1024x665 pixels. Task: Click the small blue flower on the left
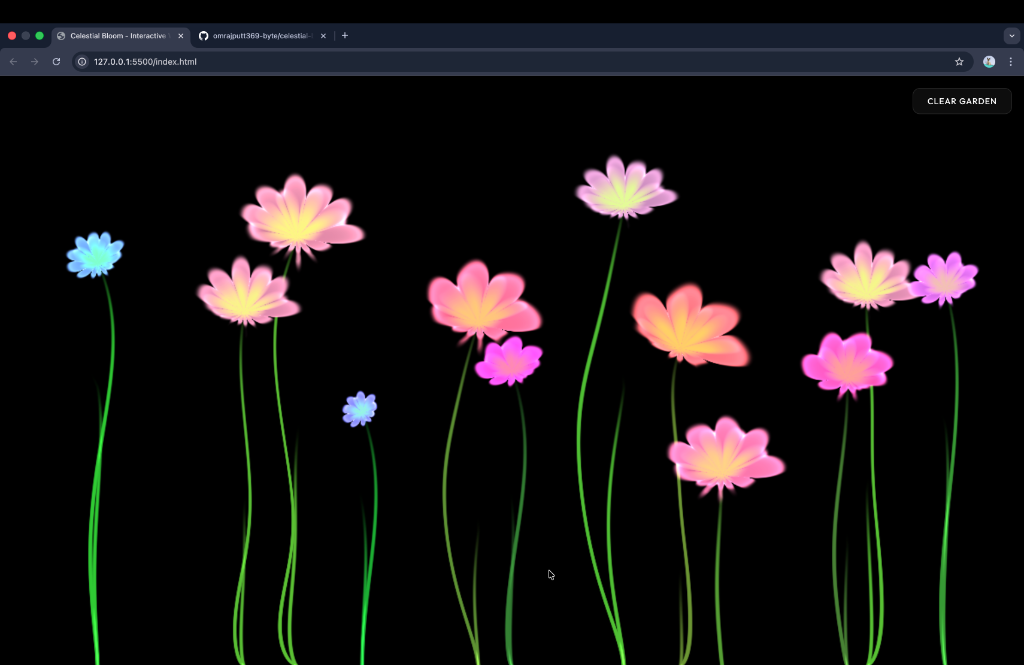[x=95, y=255]
